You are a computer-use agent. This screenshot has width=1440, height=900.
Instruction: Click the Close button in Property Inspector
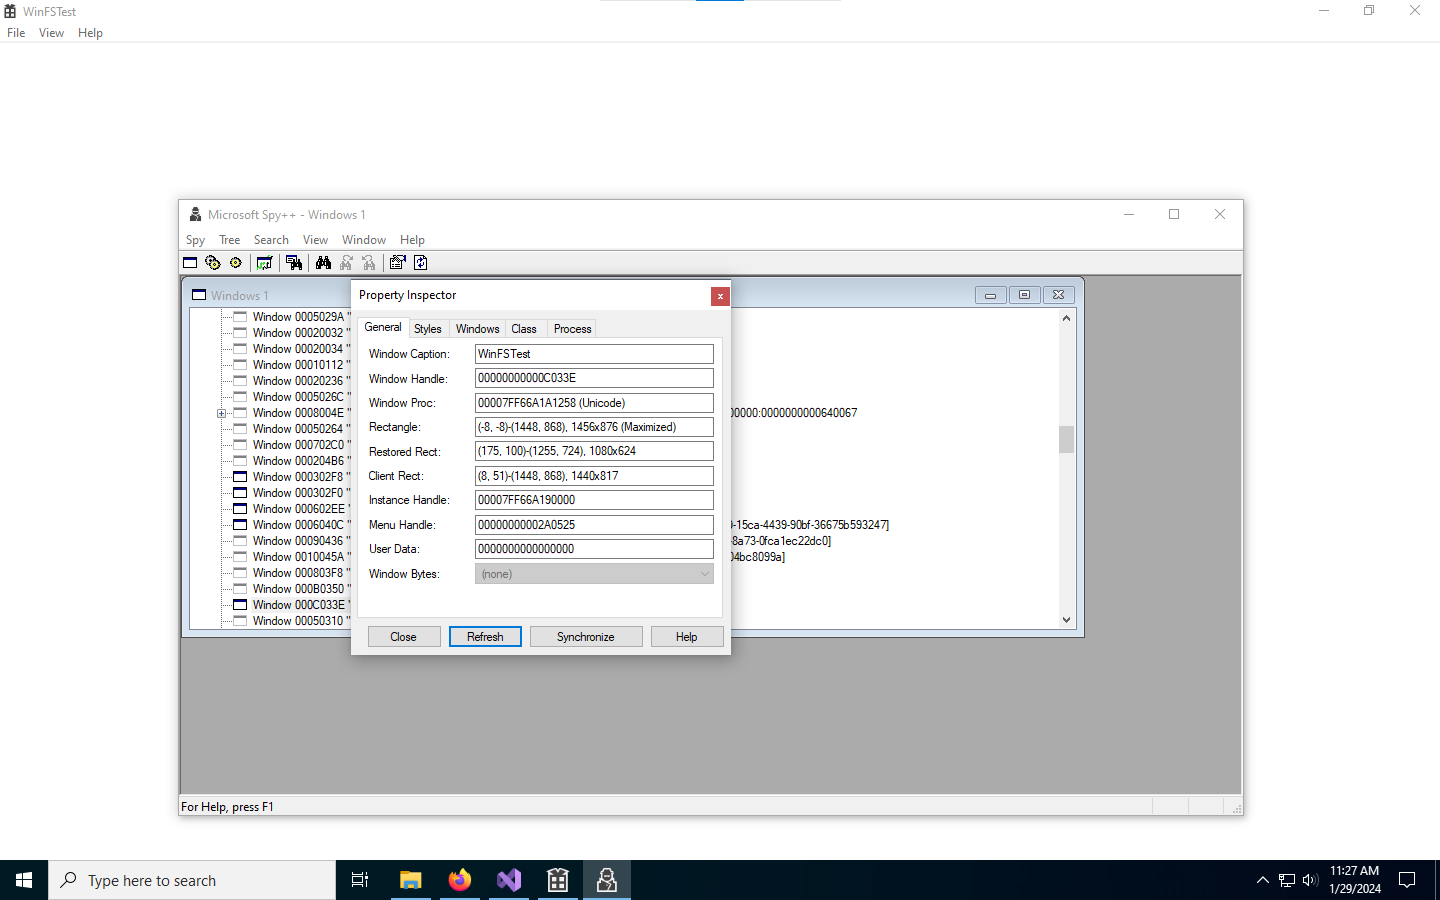tap(404, 637)
